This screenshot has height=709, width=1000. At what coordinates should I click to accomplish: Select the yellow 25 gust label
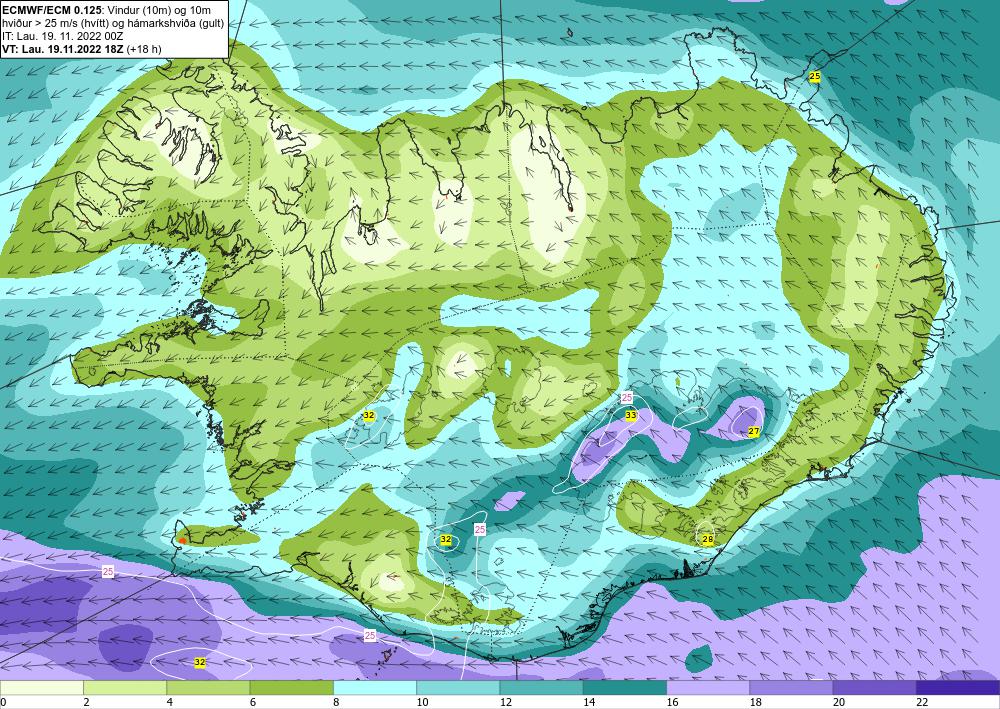point(814,77)
